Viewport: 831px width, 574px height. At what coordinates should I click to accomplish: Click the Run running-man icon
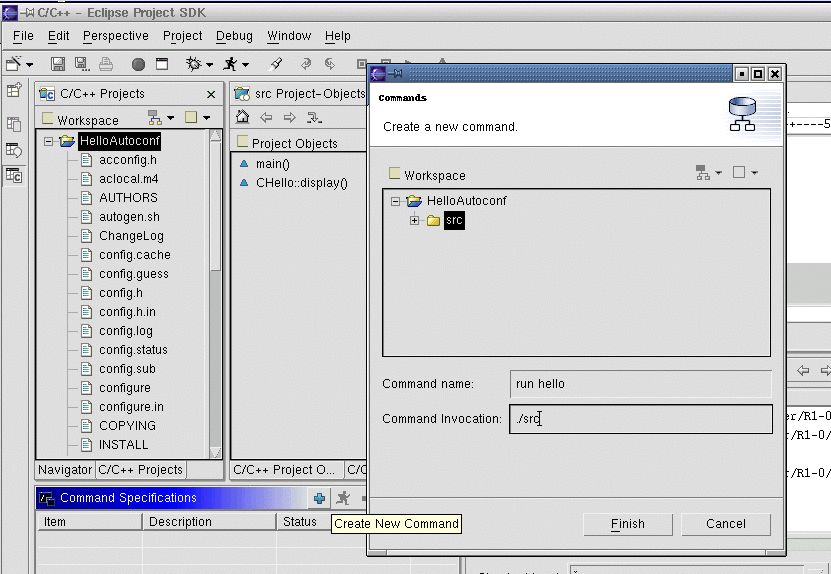click(x=230, y=64)
